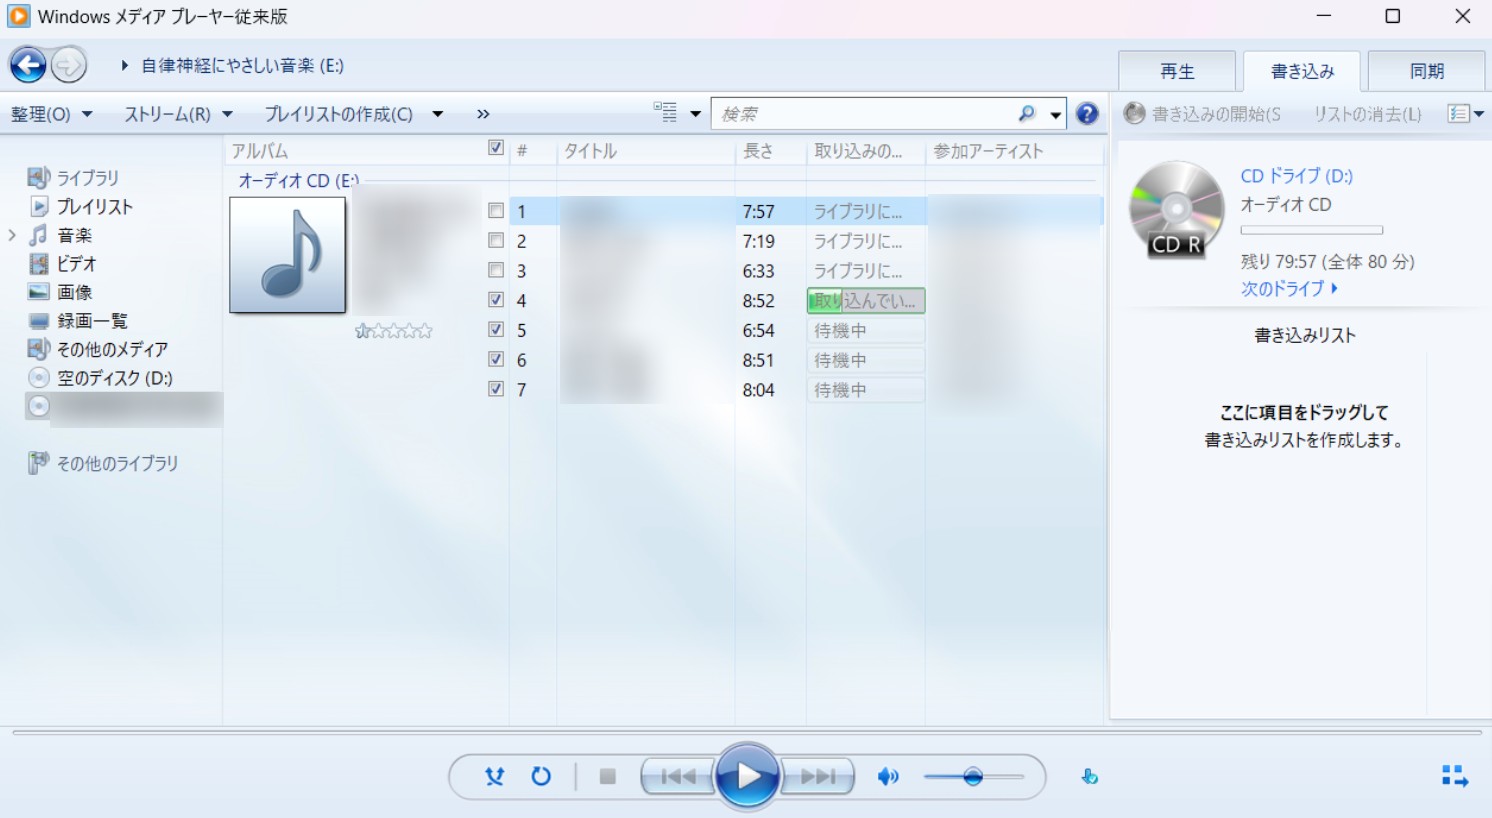This screenshot has width=1492, height=818.
Task: Mute the sound with speaker icon
Action: coord(888,776)
